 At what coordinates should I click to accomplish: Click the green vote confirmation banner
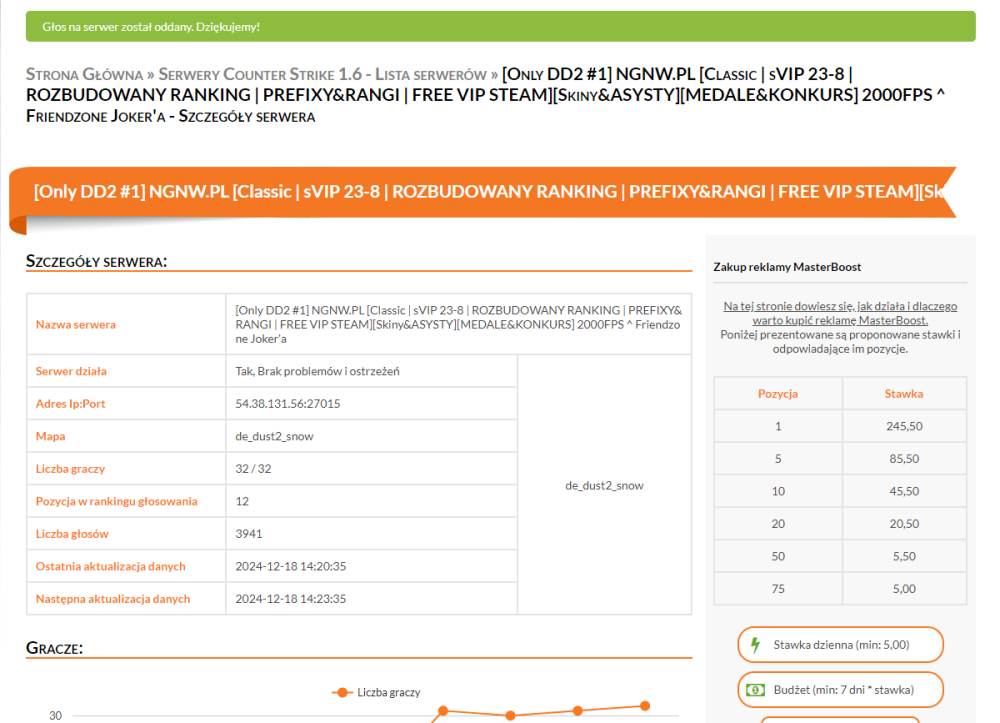coord(501,27)
